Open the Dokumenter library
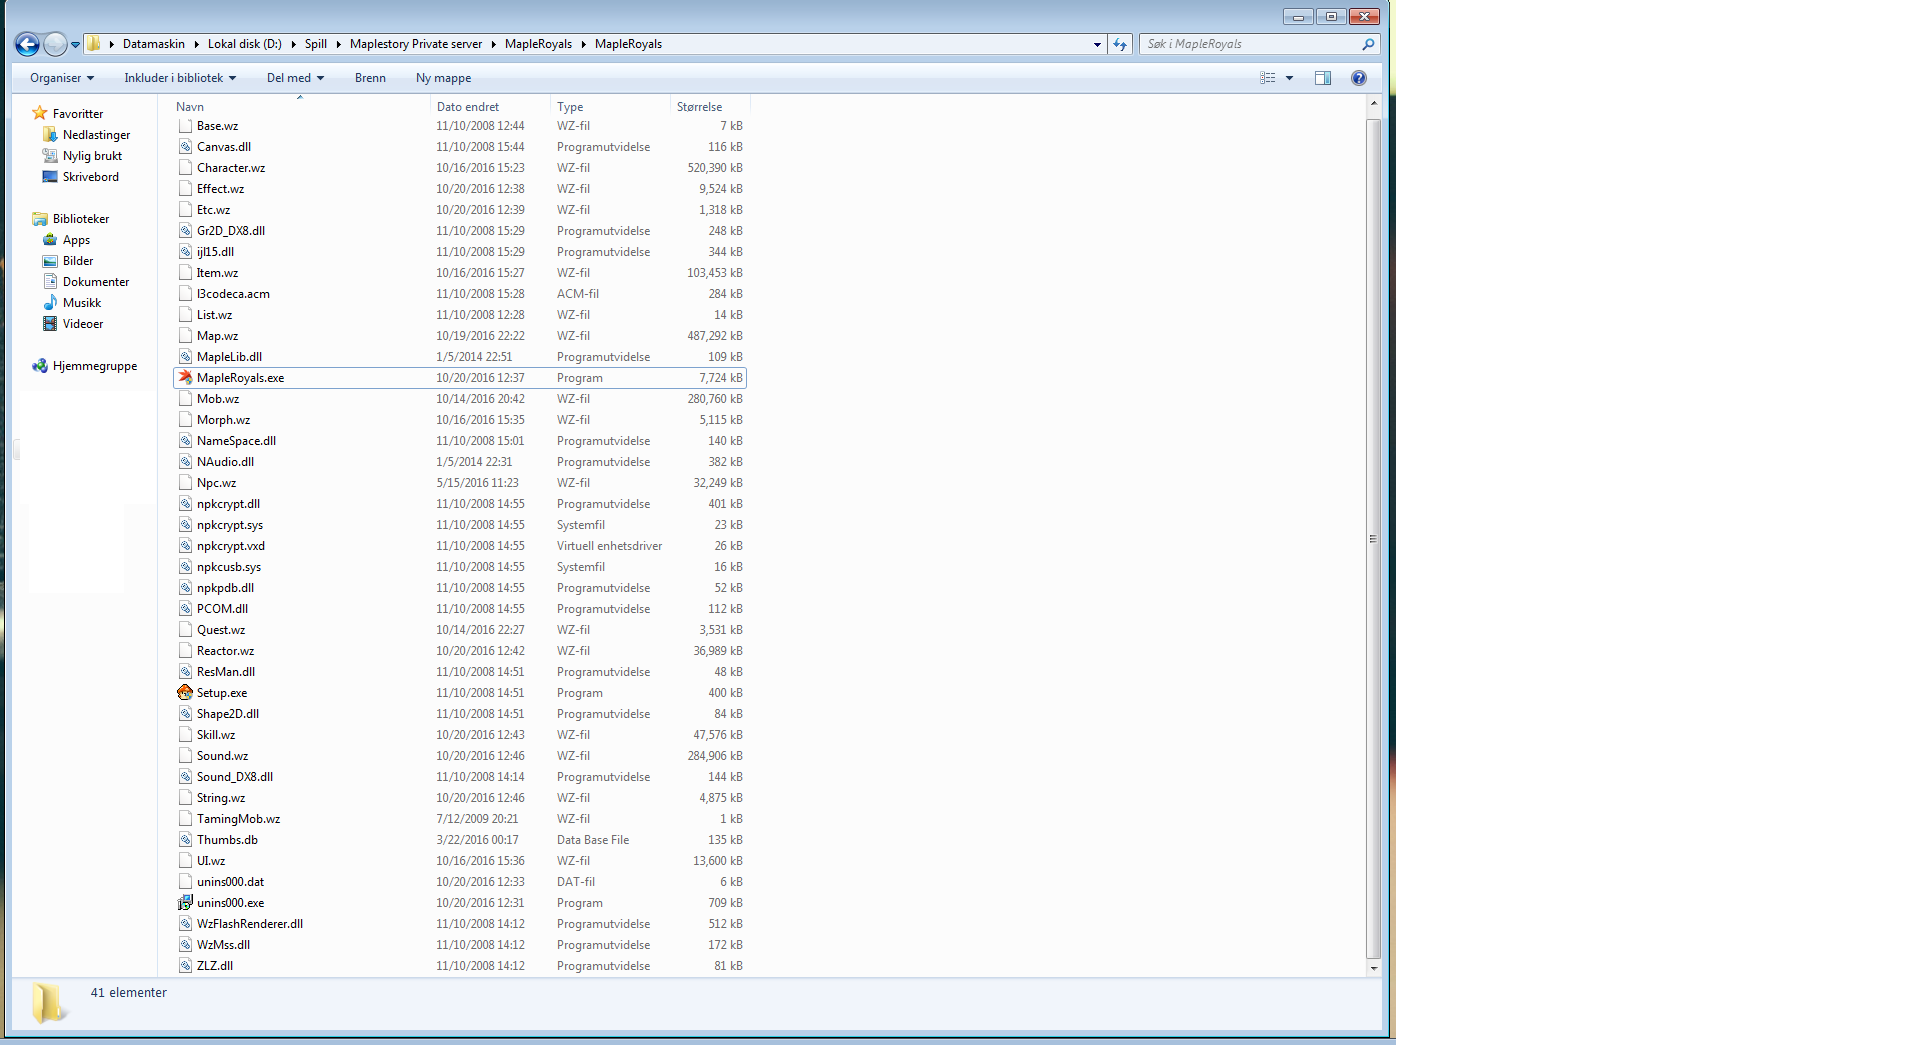1912x1045 pixels. point(96,282)
